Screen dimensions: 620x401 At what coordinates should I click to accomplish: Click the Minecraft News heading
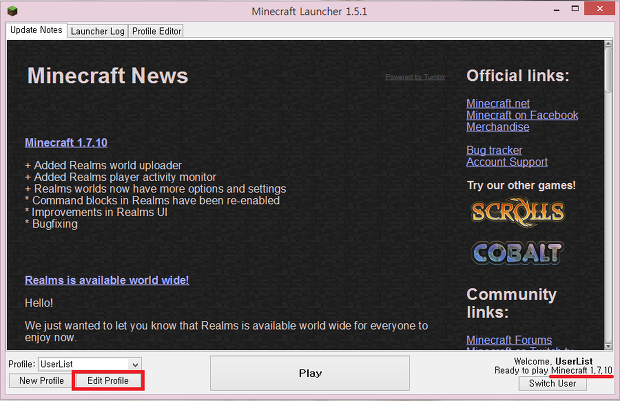click(x=108, y=75)
